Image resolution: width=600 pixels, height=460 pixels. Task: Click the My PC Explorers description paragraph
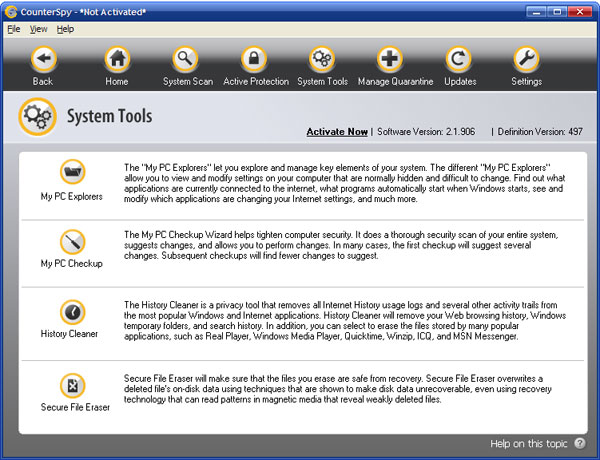[344, 183]
